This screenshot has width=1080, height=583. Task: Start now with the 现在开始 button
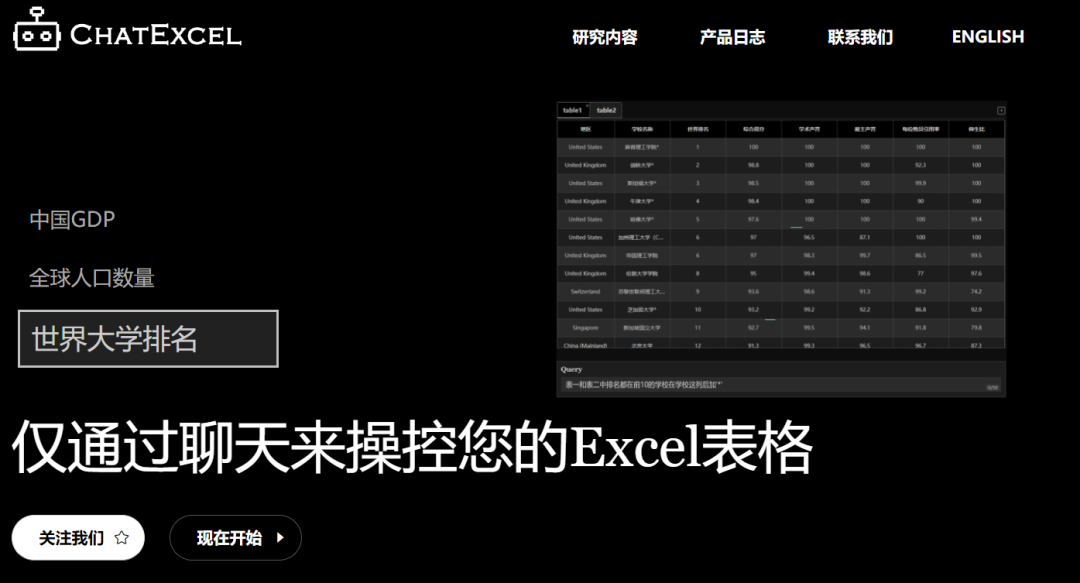(x=236, y=538)
